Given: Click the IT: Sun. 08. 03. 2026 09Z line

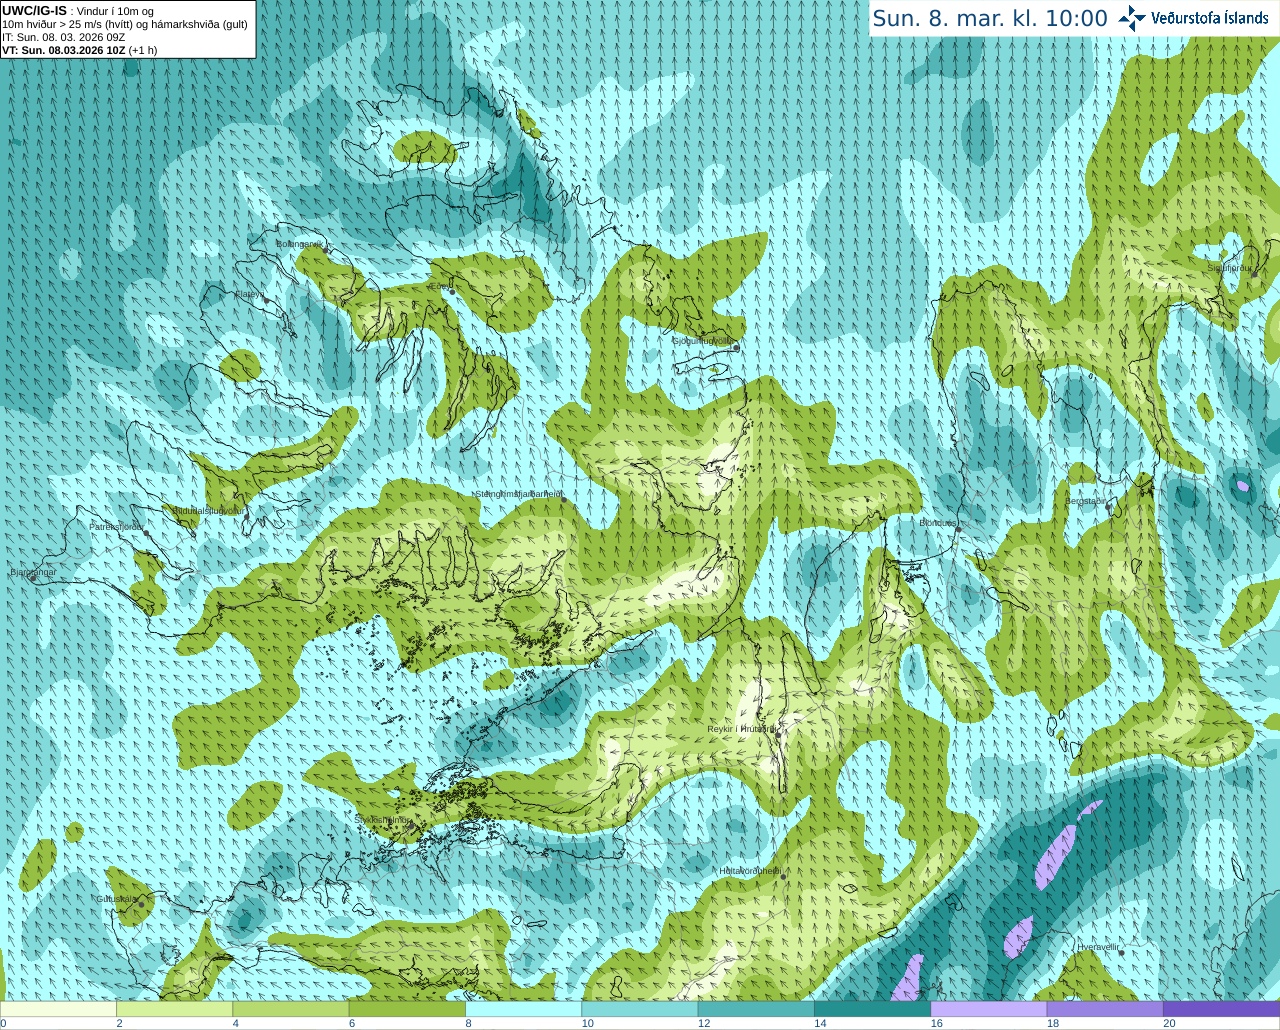Looking at the screenshot, I should coord(63,37).
